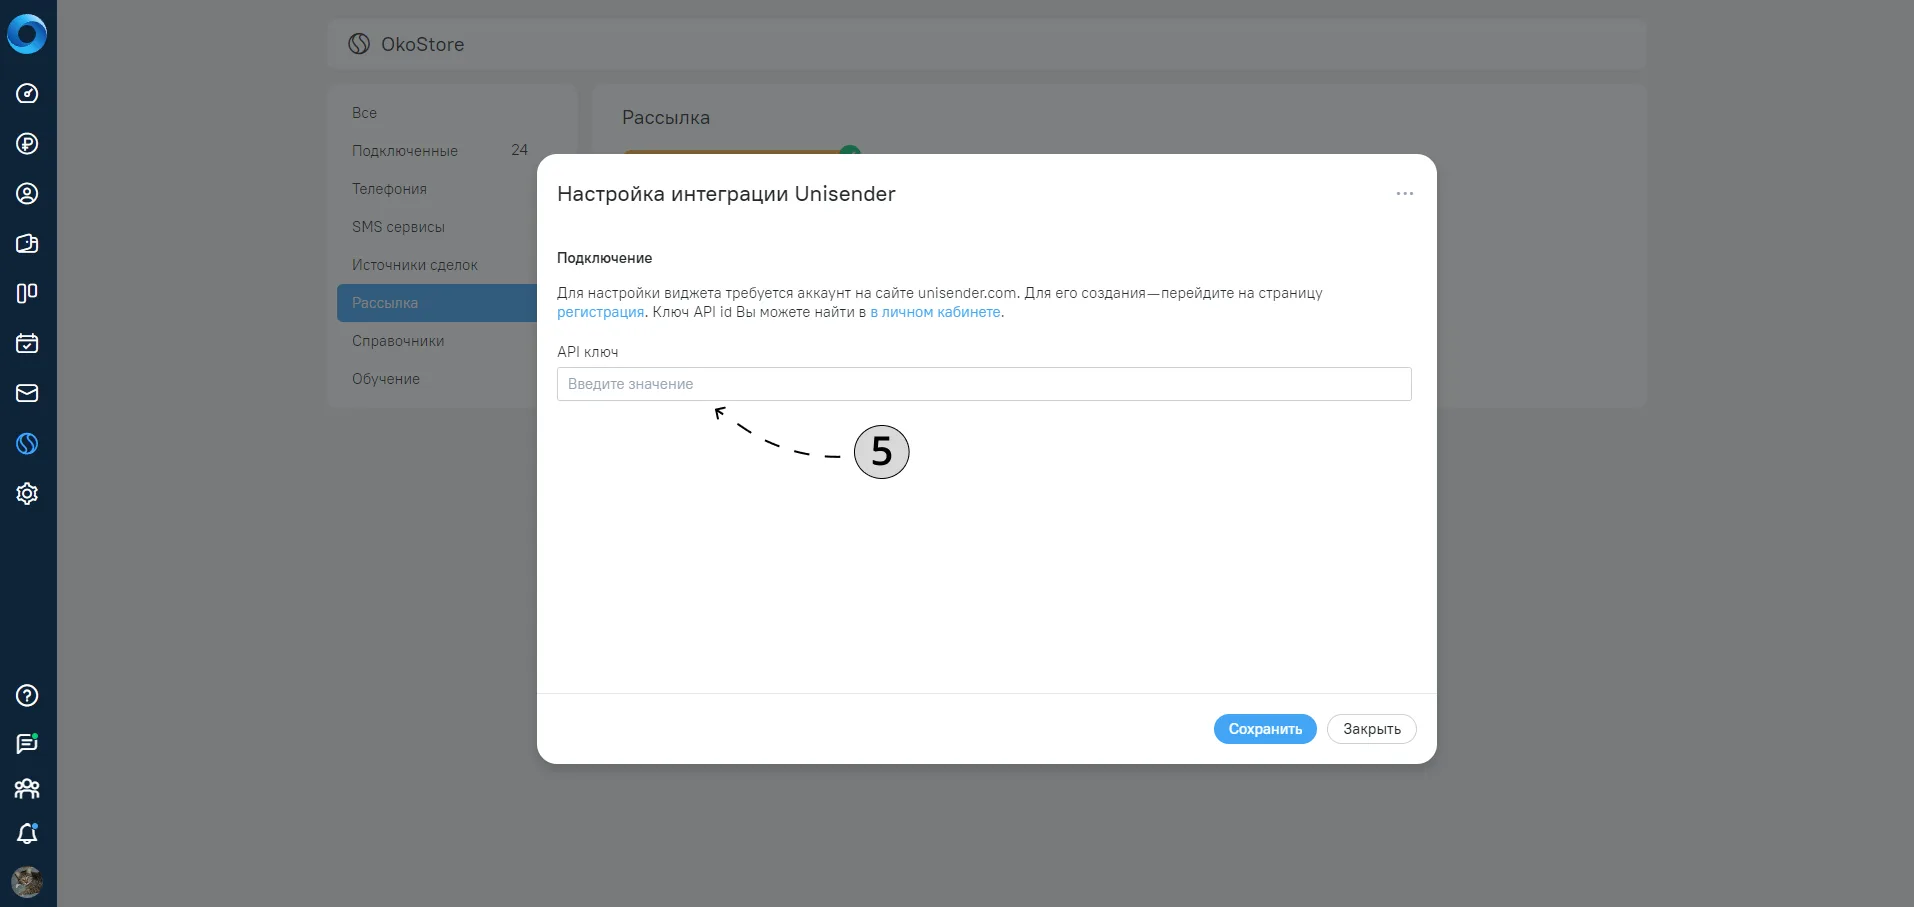This screenshot has width=1914, height=907.
Task: Select the Телефония category
Action: click(389, 189)
